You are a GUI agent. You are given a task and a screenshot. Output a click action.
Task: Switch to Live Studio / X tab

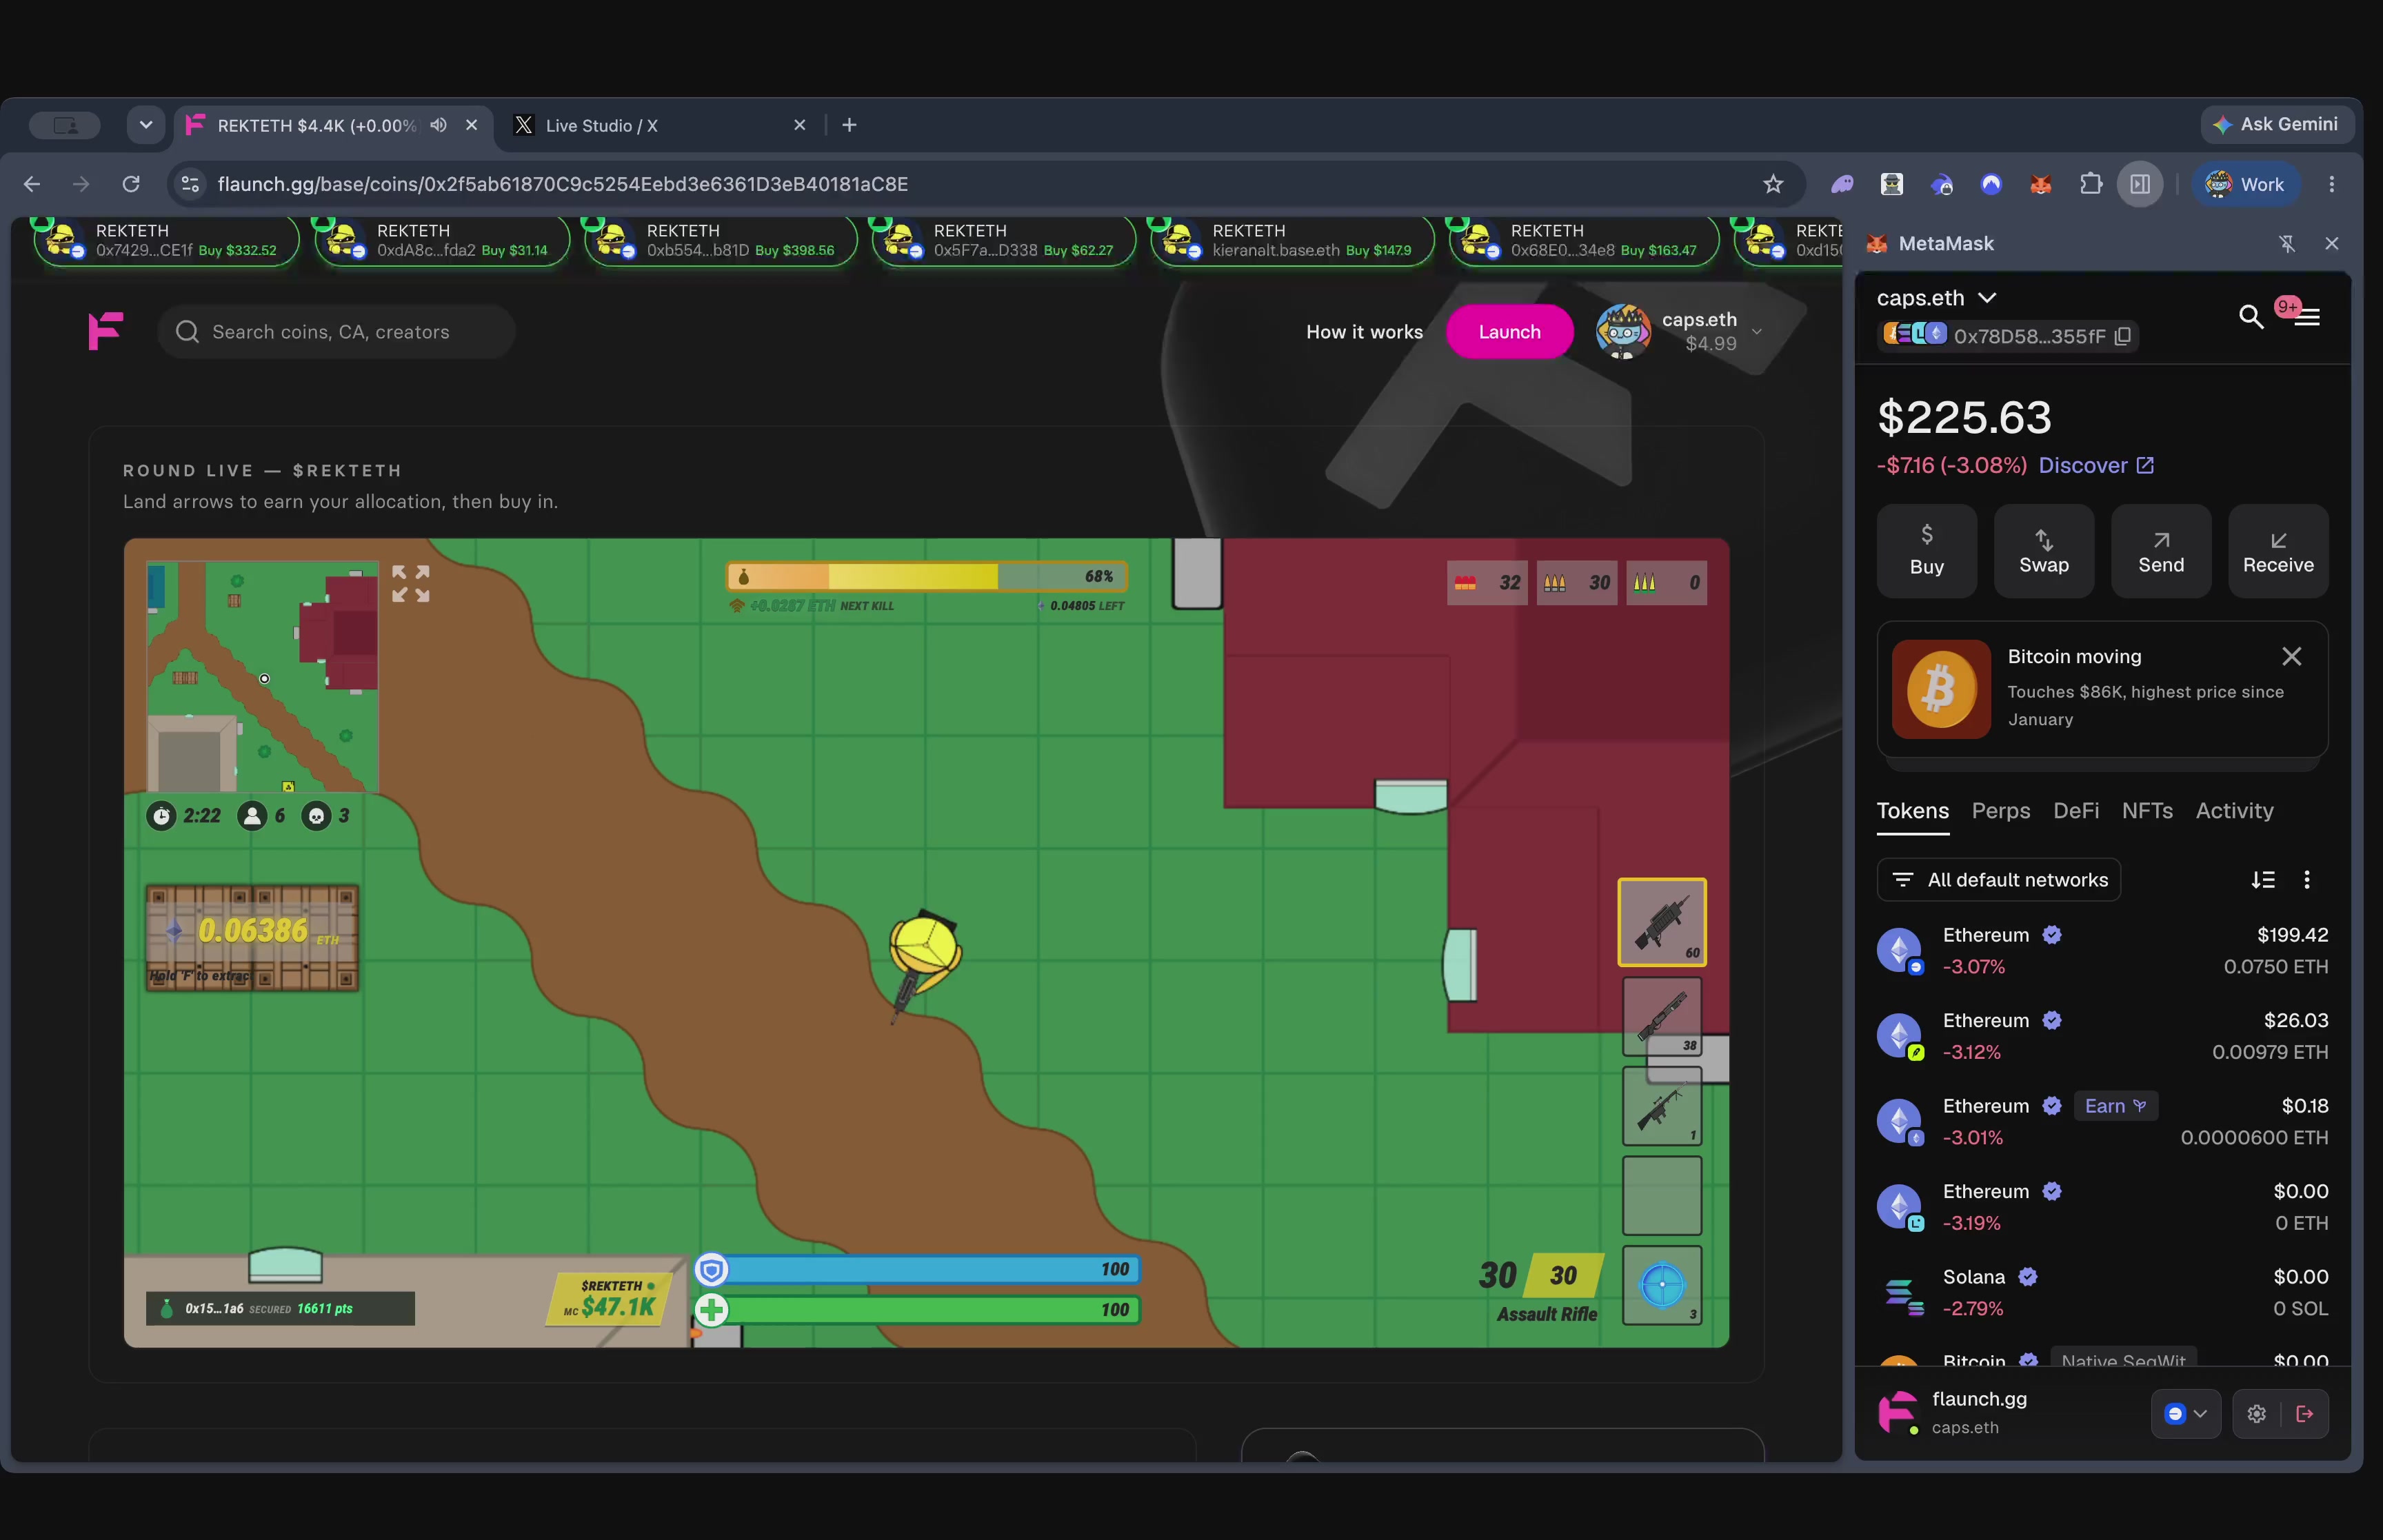[660, 125]
